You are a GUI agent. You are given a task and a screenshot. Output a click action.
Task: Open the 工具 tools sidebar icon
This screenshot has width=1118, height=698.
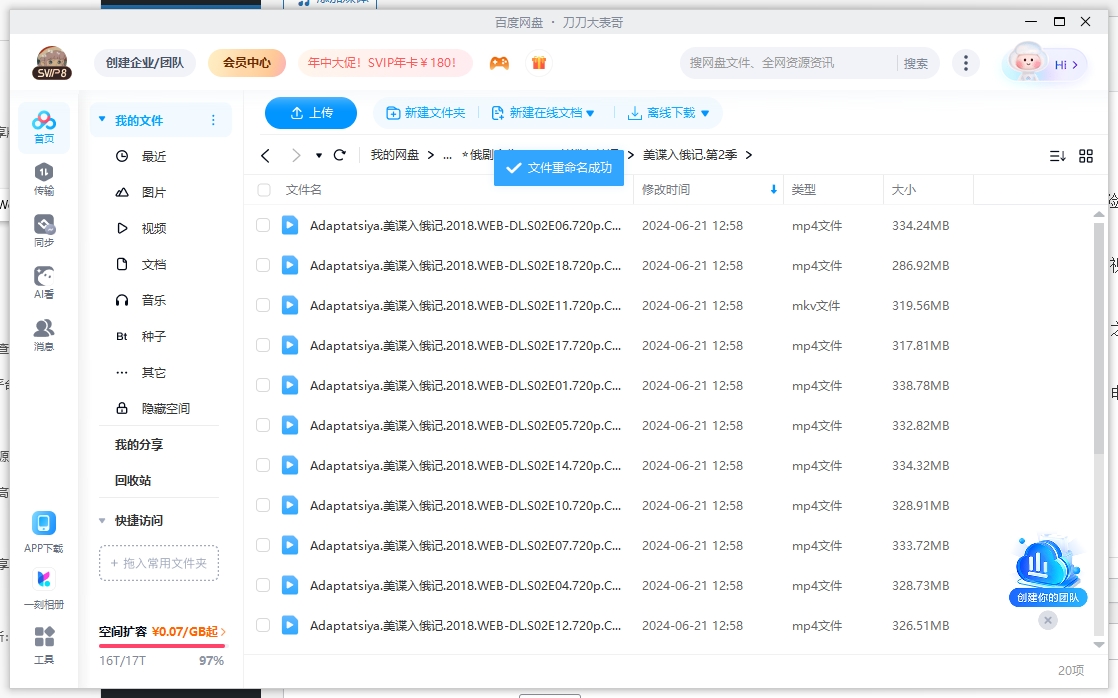tap(44, 644)
